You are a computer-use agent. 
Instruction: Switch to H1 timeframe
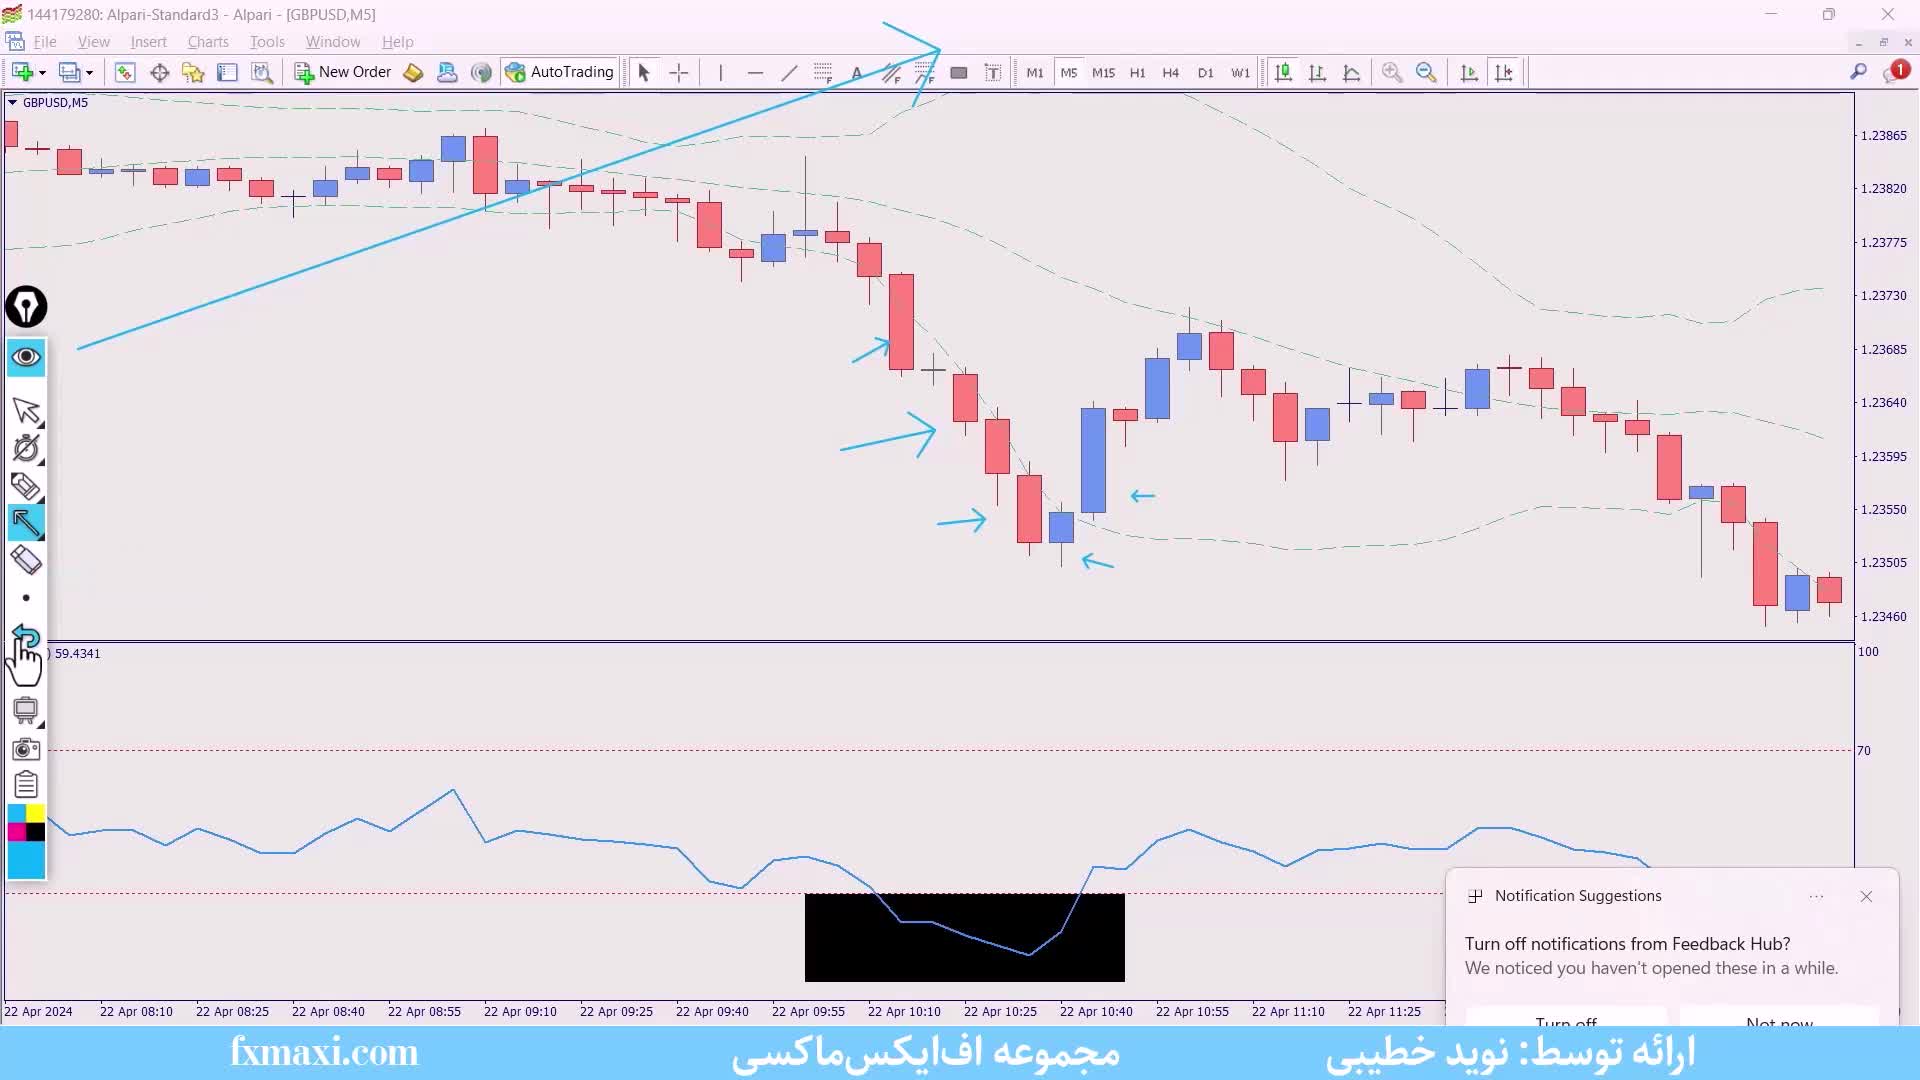[1137, 72]
